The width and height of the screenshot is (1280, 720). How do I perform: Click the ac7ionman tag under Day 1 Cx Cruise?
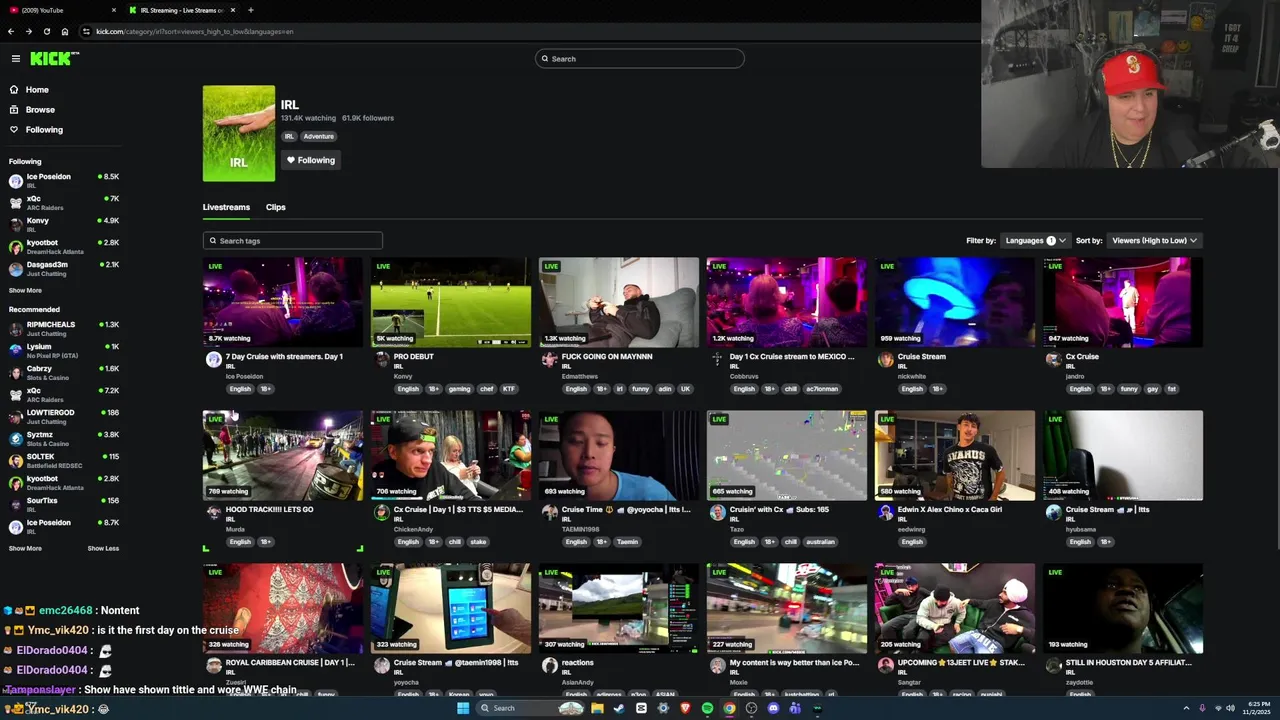click(x=822, y=389)
